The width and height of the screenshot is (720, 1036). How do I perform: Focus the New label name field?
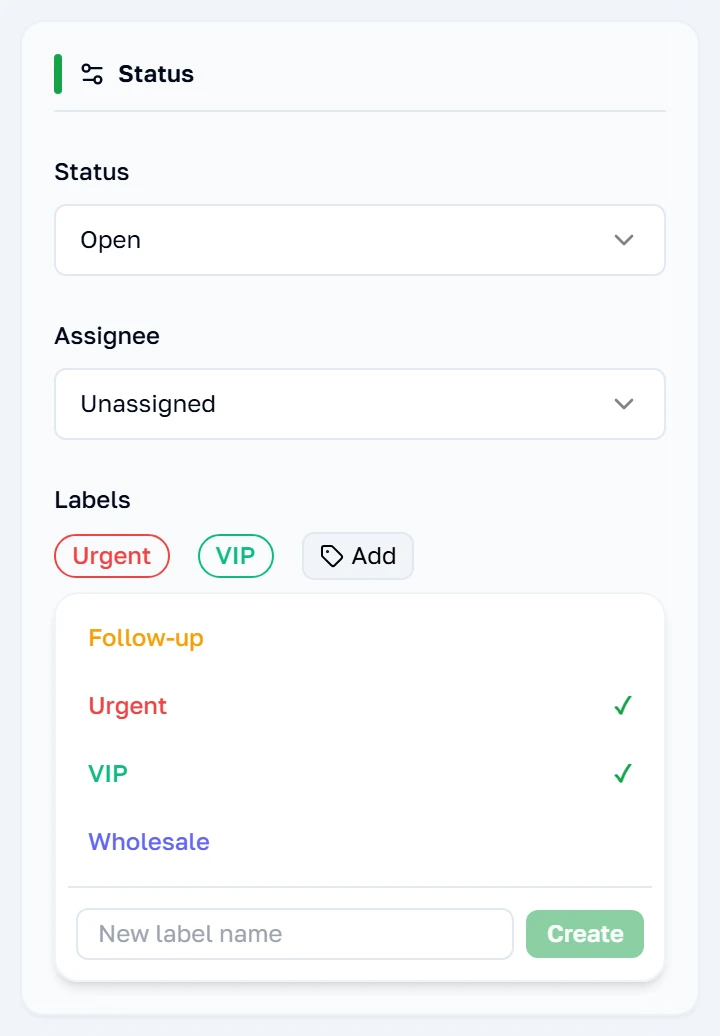click(x=295, y=934)
